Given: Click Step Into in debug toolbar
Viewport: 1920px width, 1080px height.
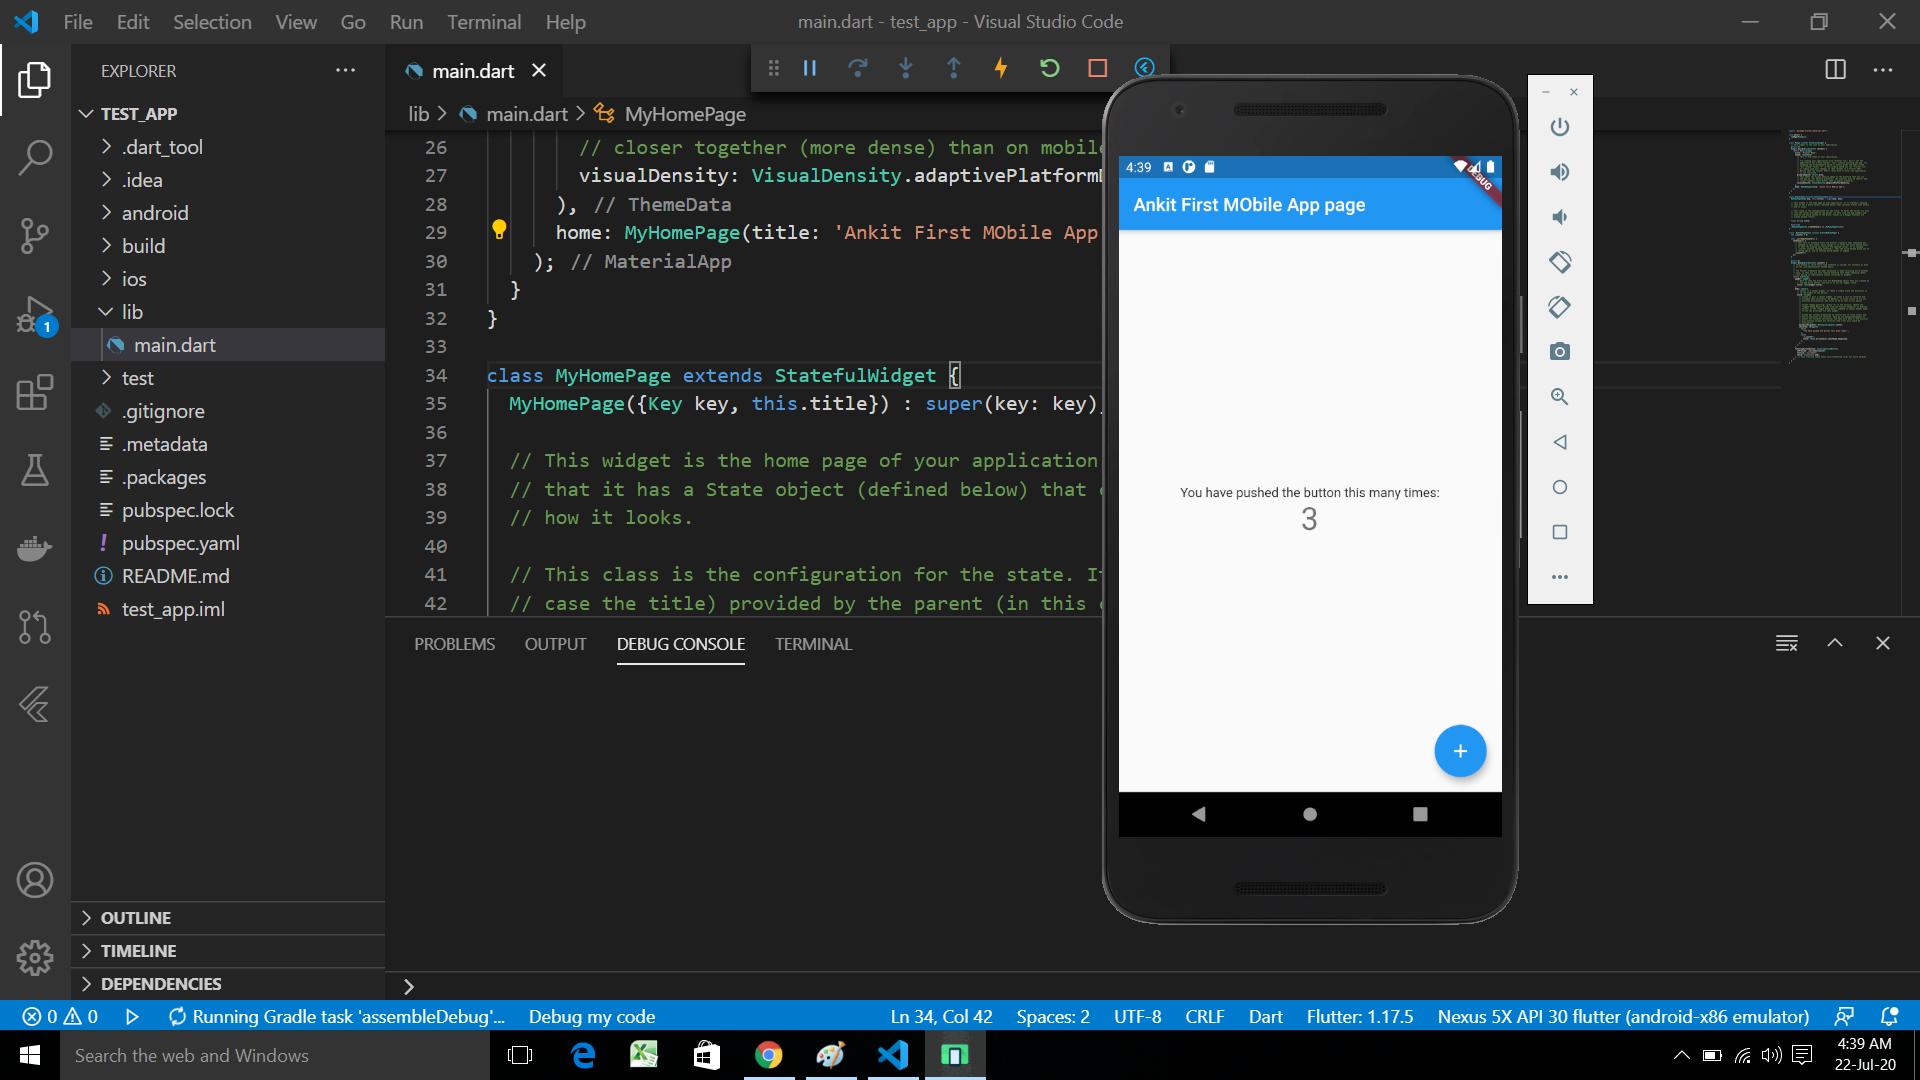Looking at the screenshot, I should coord(906,68).
